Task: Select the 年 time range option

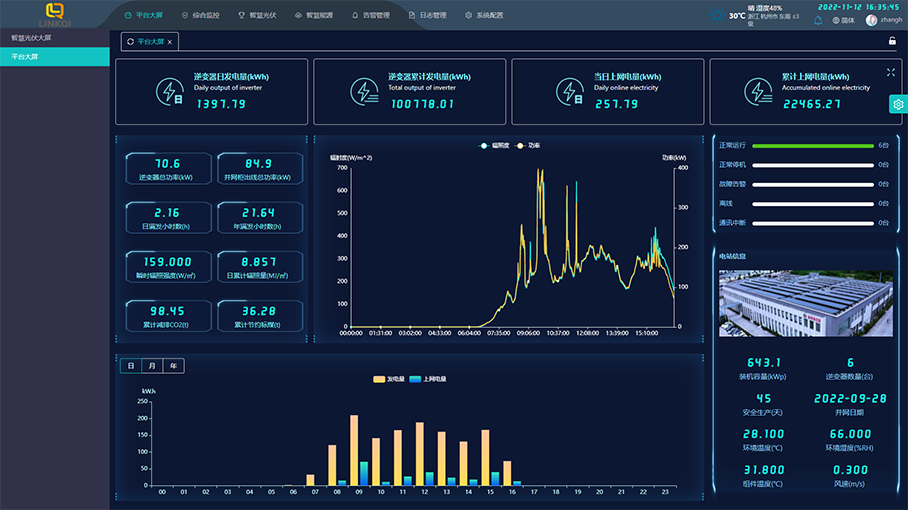Action: coord(174,366)
